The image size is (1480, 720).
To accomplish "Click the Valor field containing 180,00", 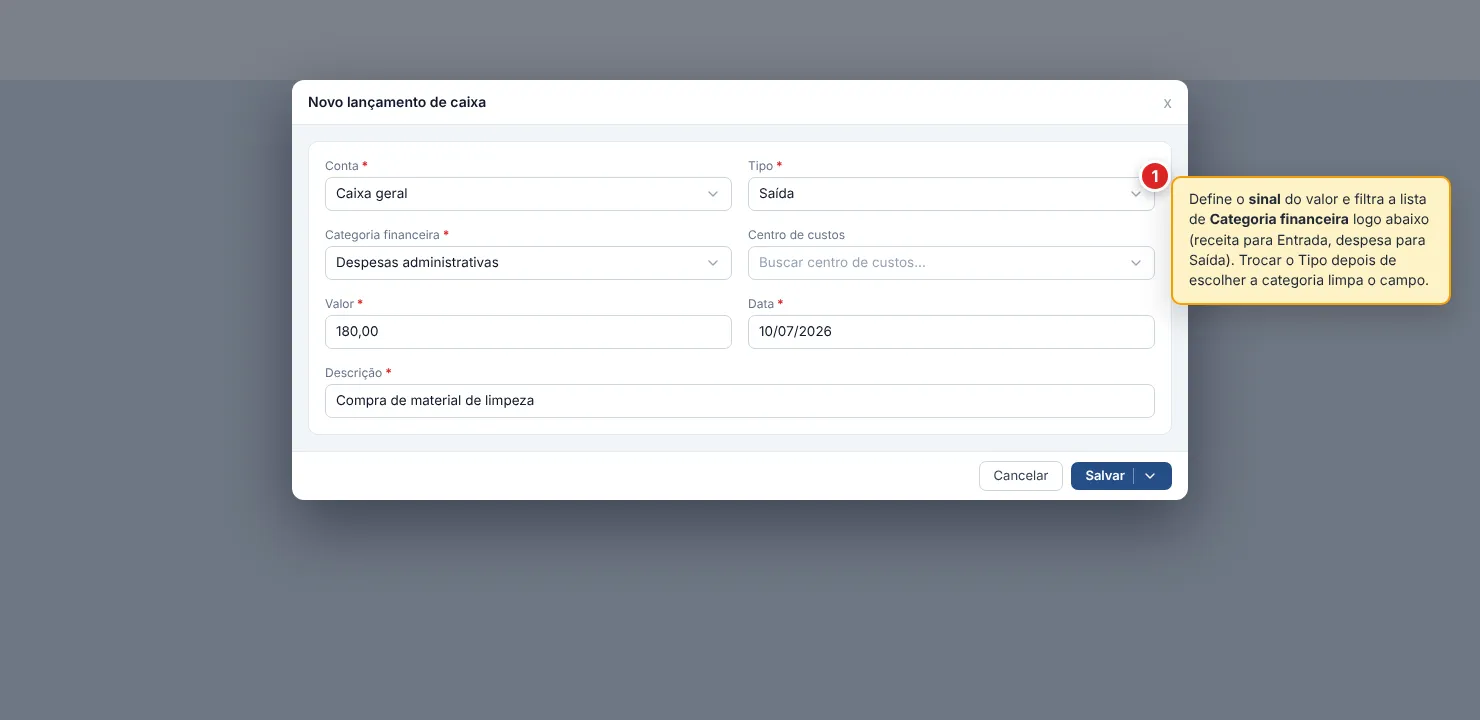I will click(x=528, y=332).
